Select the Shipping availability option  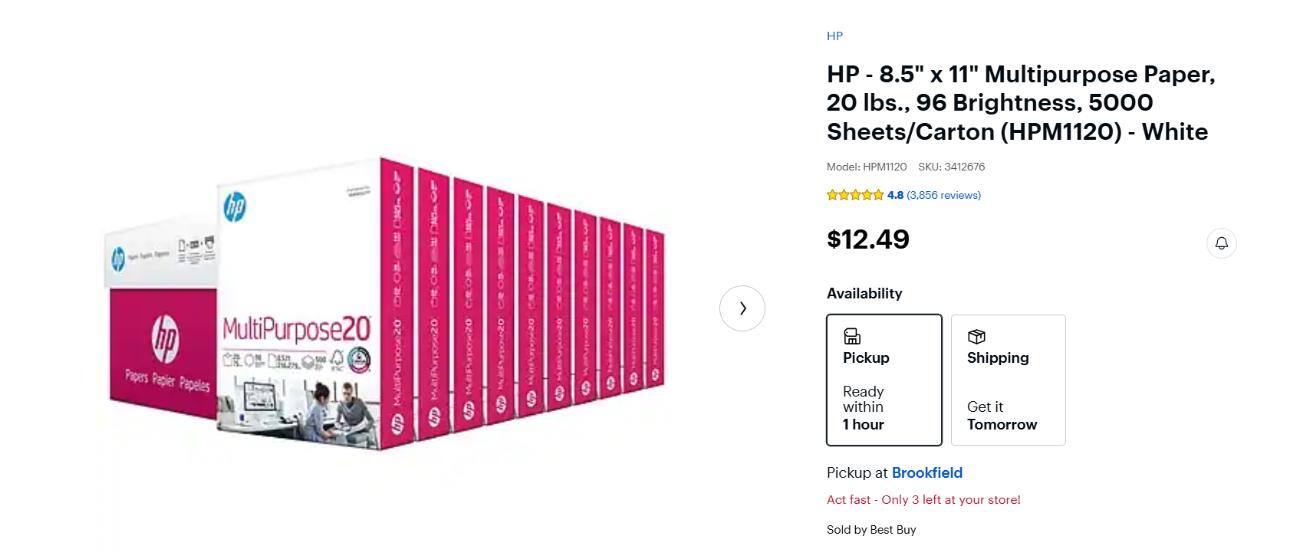(x=1008, y=380)
